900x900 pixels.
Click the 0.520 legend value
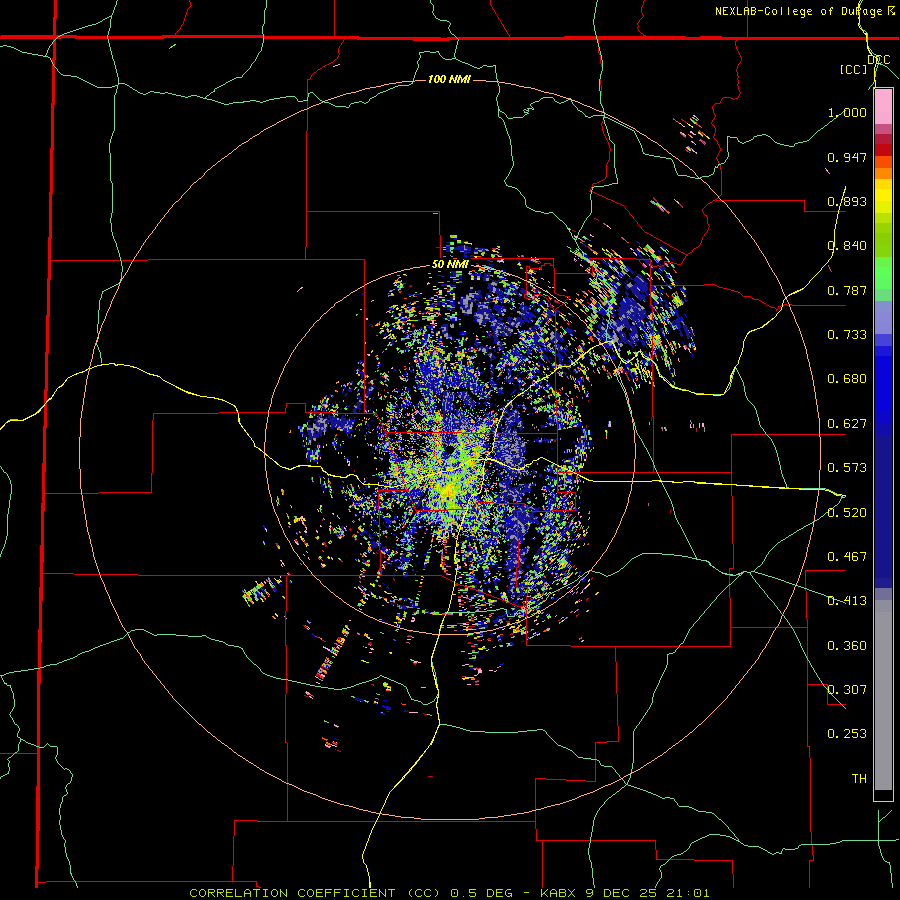pyautogui.click(x=847, y=513)
